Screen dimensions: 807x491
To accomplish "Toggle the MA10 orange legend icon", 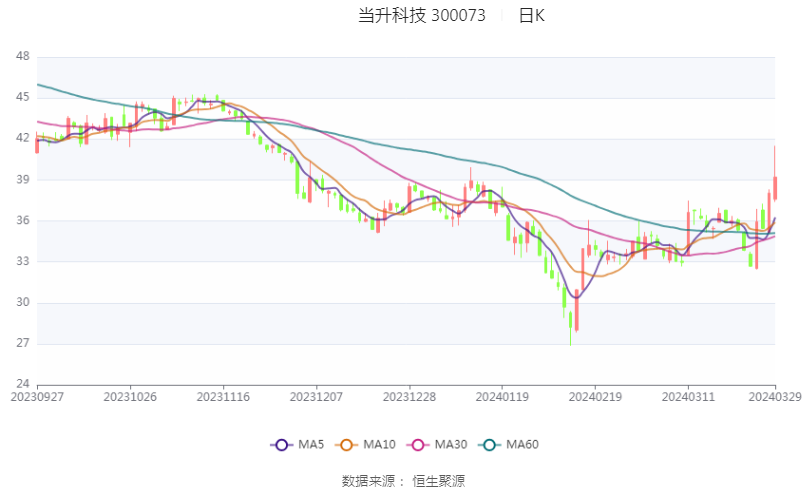I will point(346,445).
